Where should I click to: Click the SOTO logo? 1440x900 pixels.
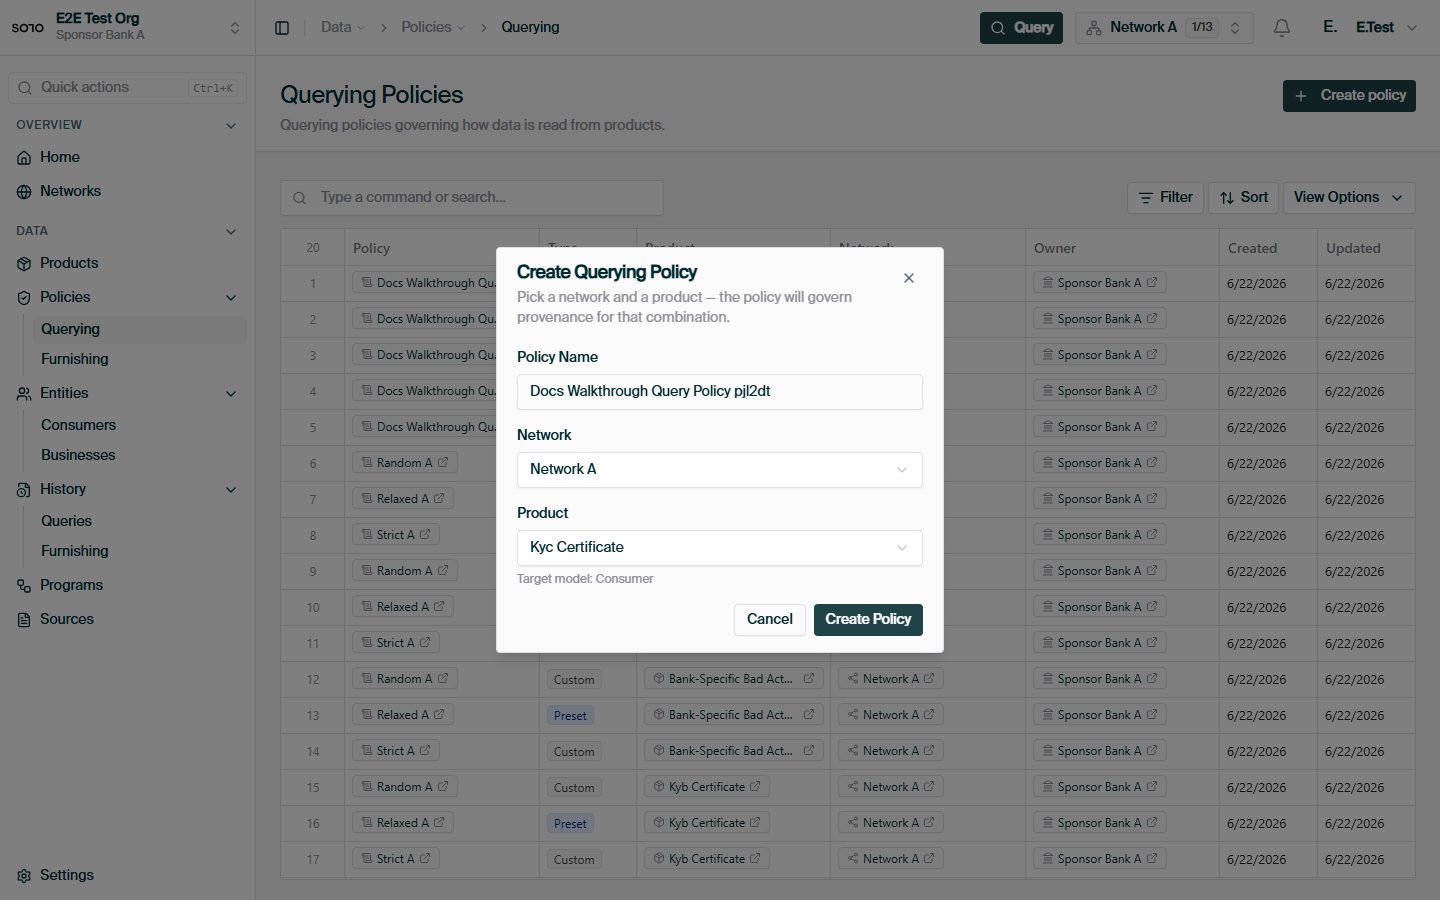click(x=28, y=27)
